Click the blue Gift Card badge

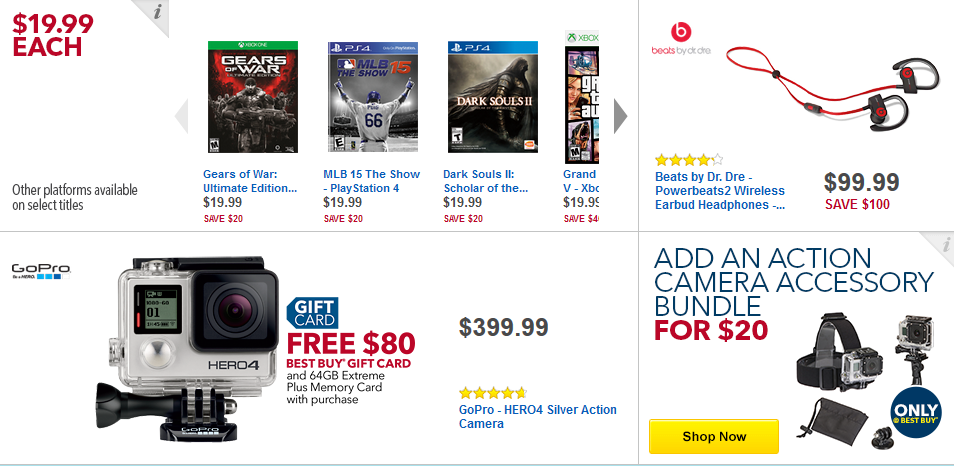point(312,313)
